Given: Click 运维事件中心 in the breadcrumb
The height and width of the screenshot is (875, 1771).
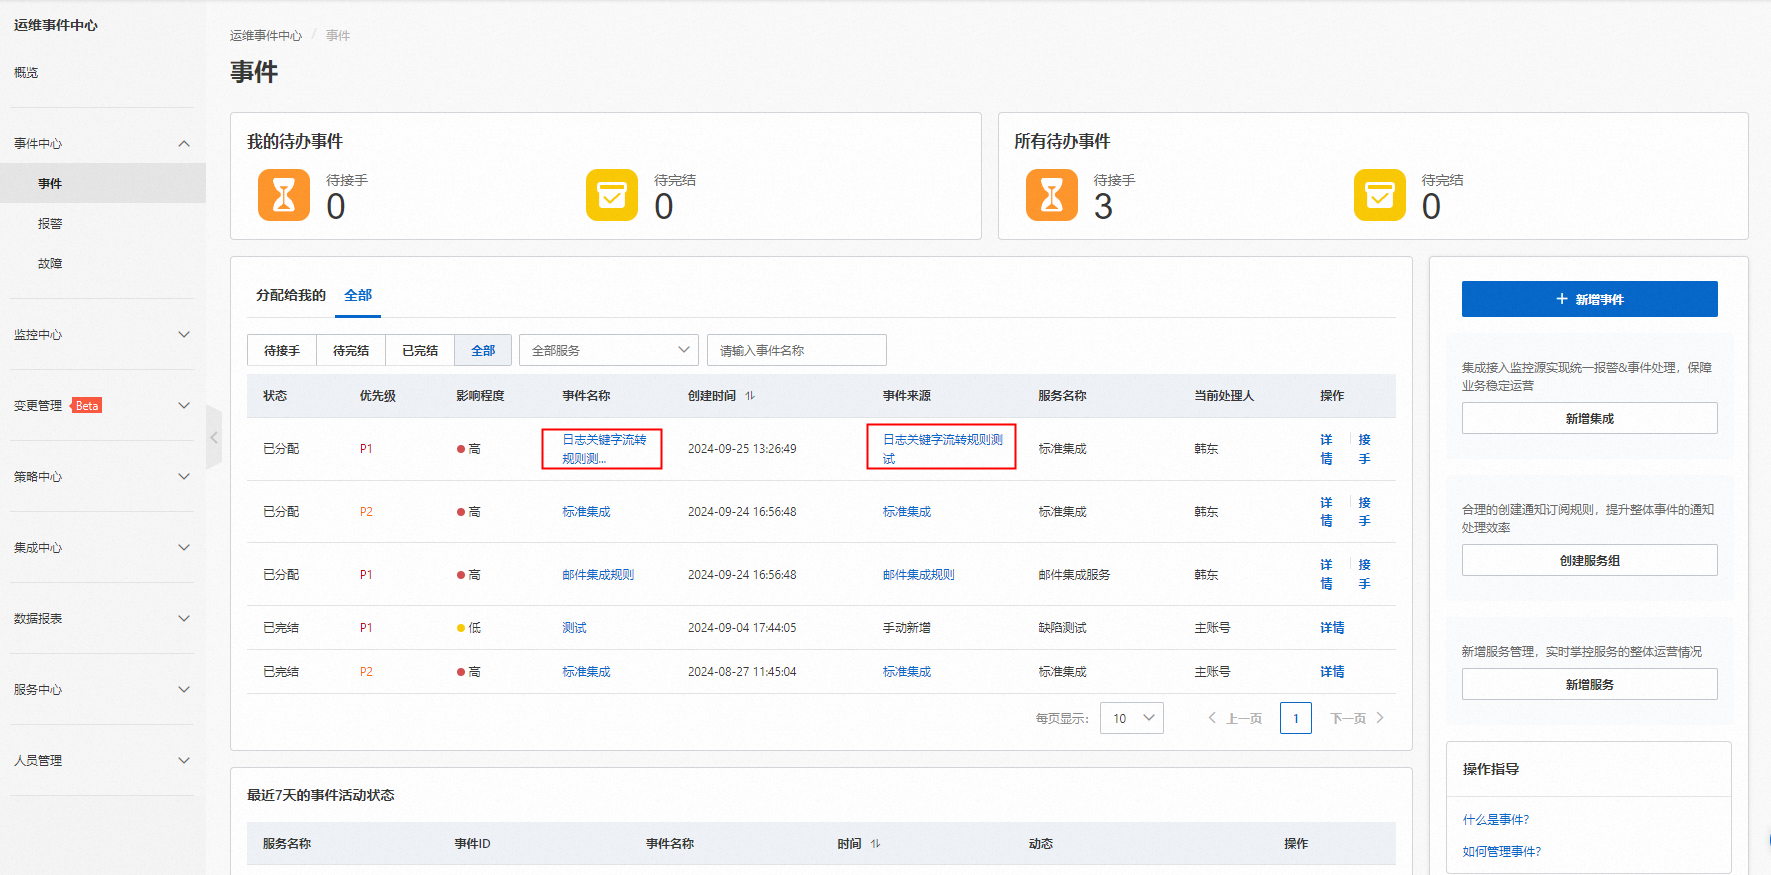Looking at the screenshot, I should click(266, 36).
